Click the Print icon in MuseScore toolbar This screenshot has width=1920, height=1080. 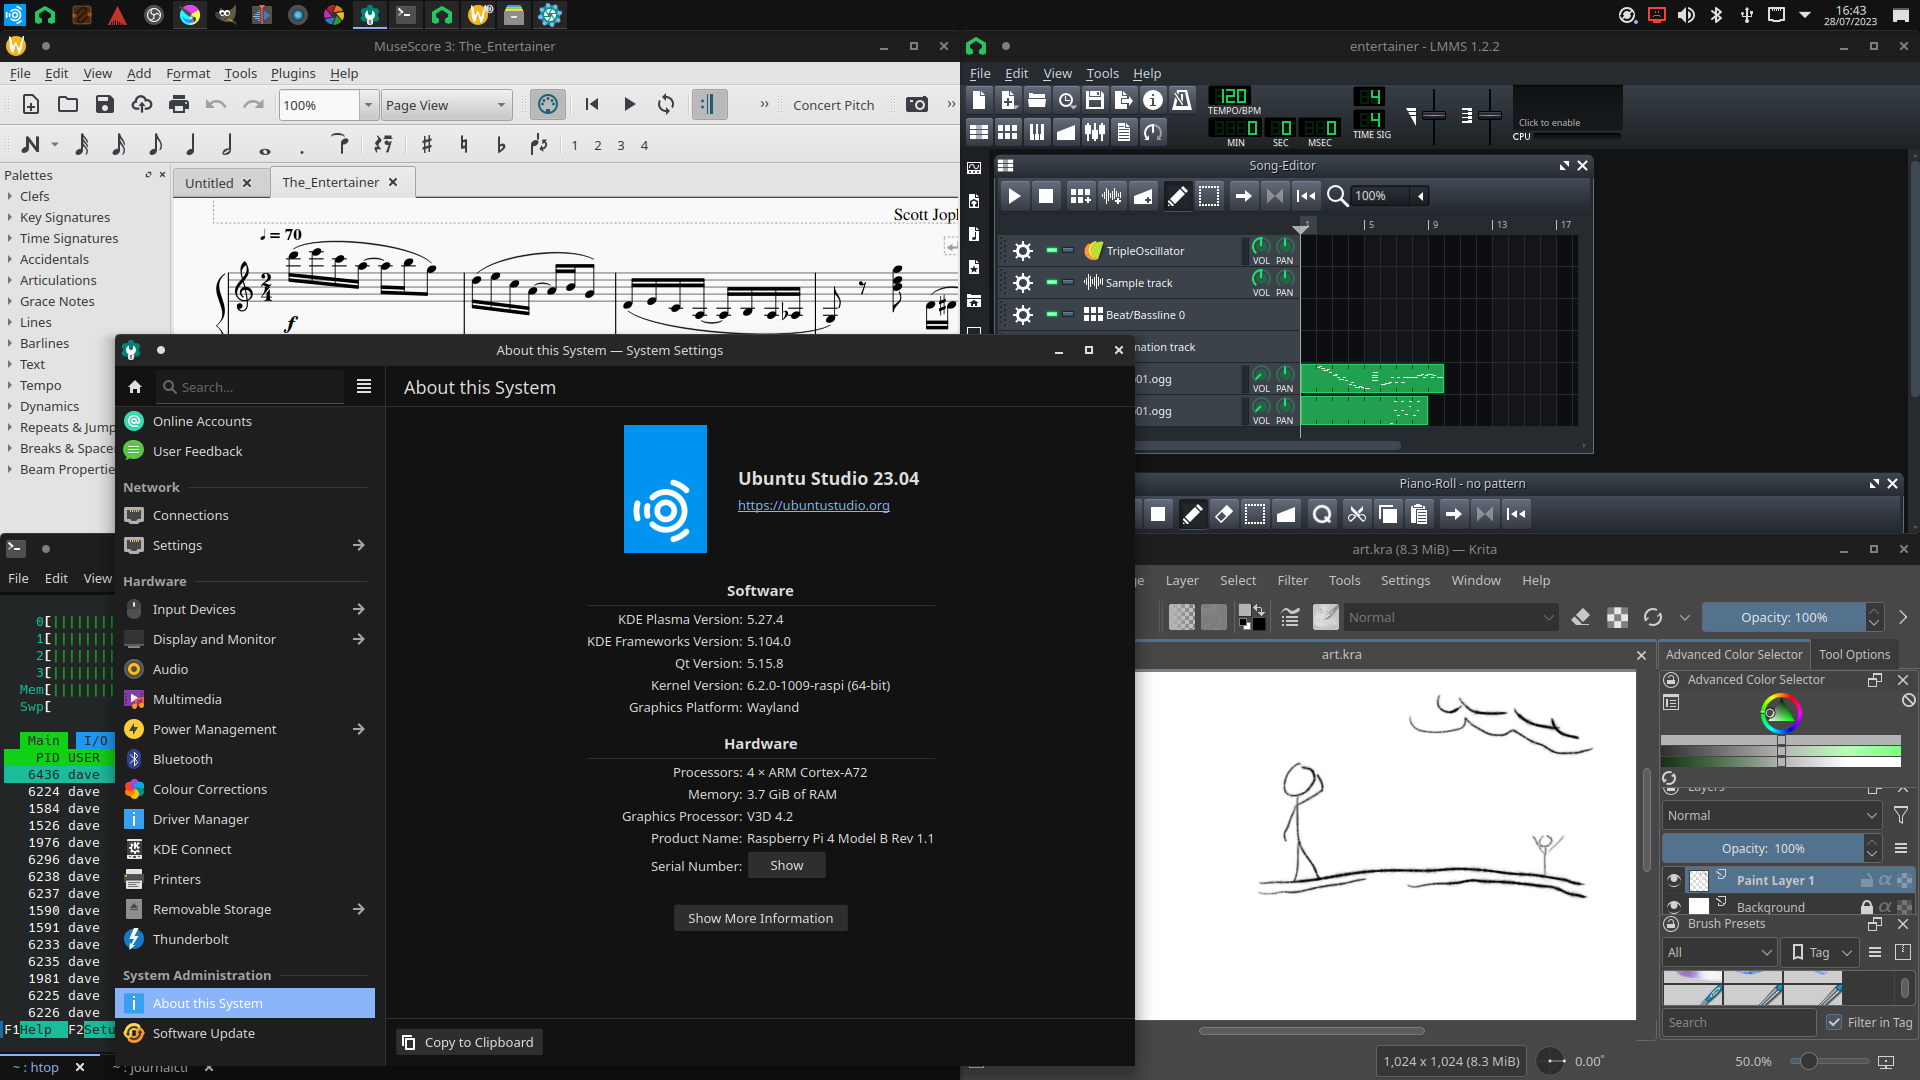coord(179,104)
